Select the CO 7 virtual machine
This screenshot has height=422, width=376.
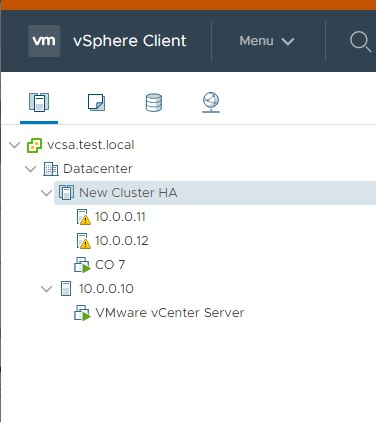click(110, 265)
